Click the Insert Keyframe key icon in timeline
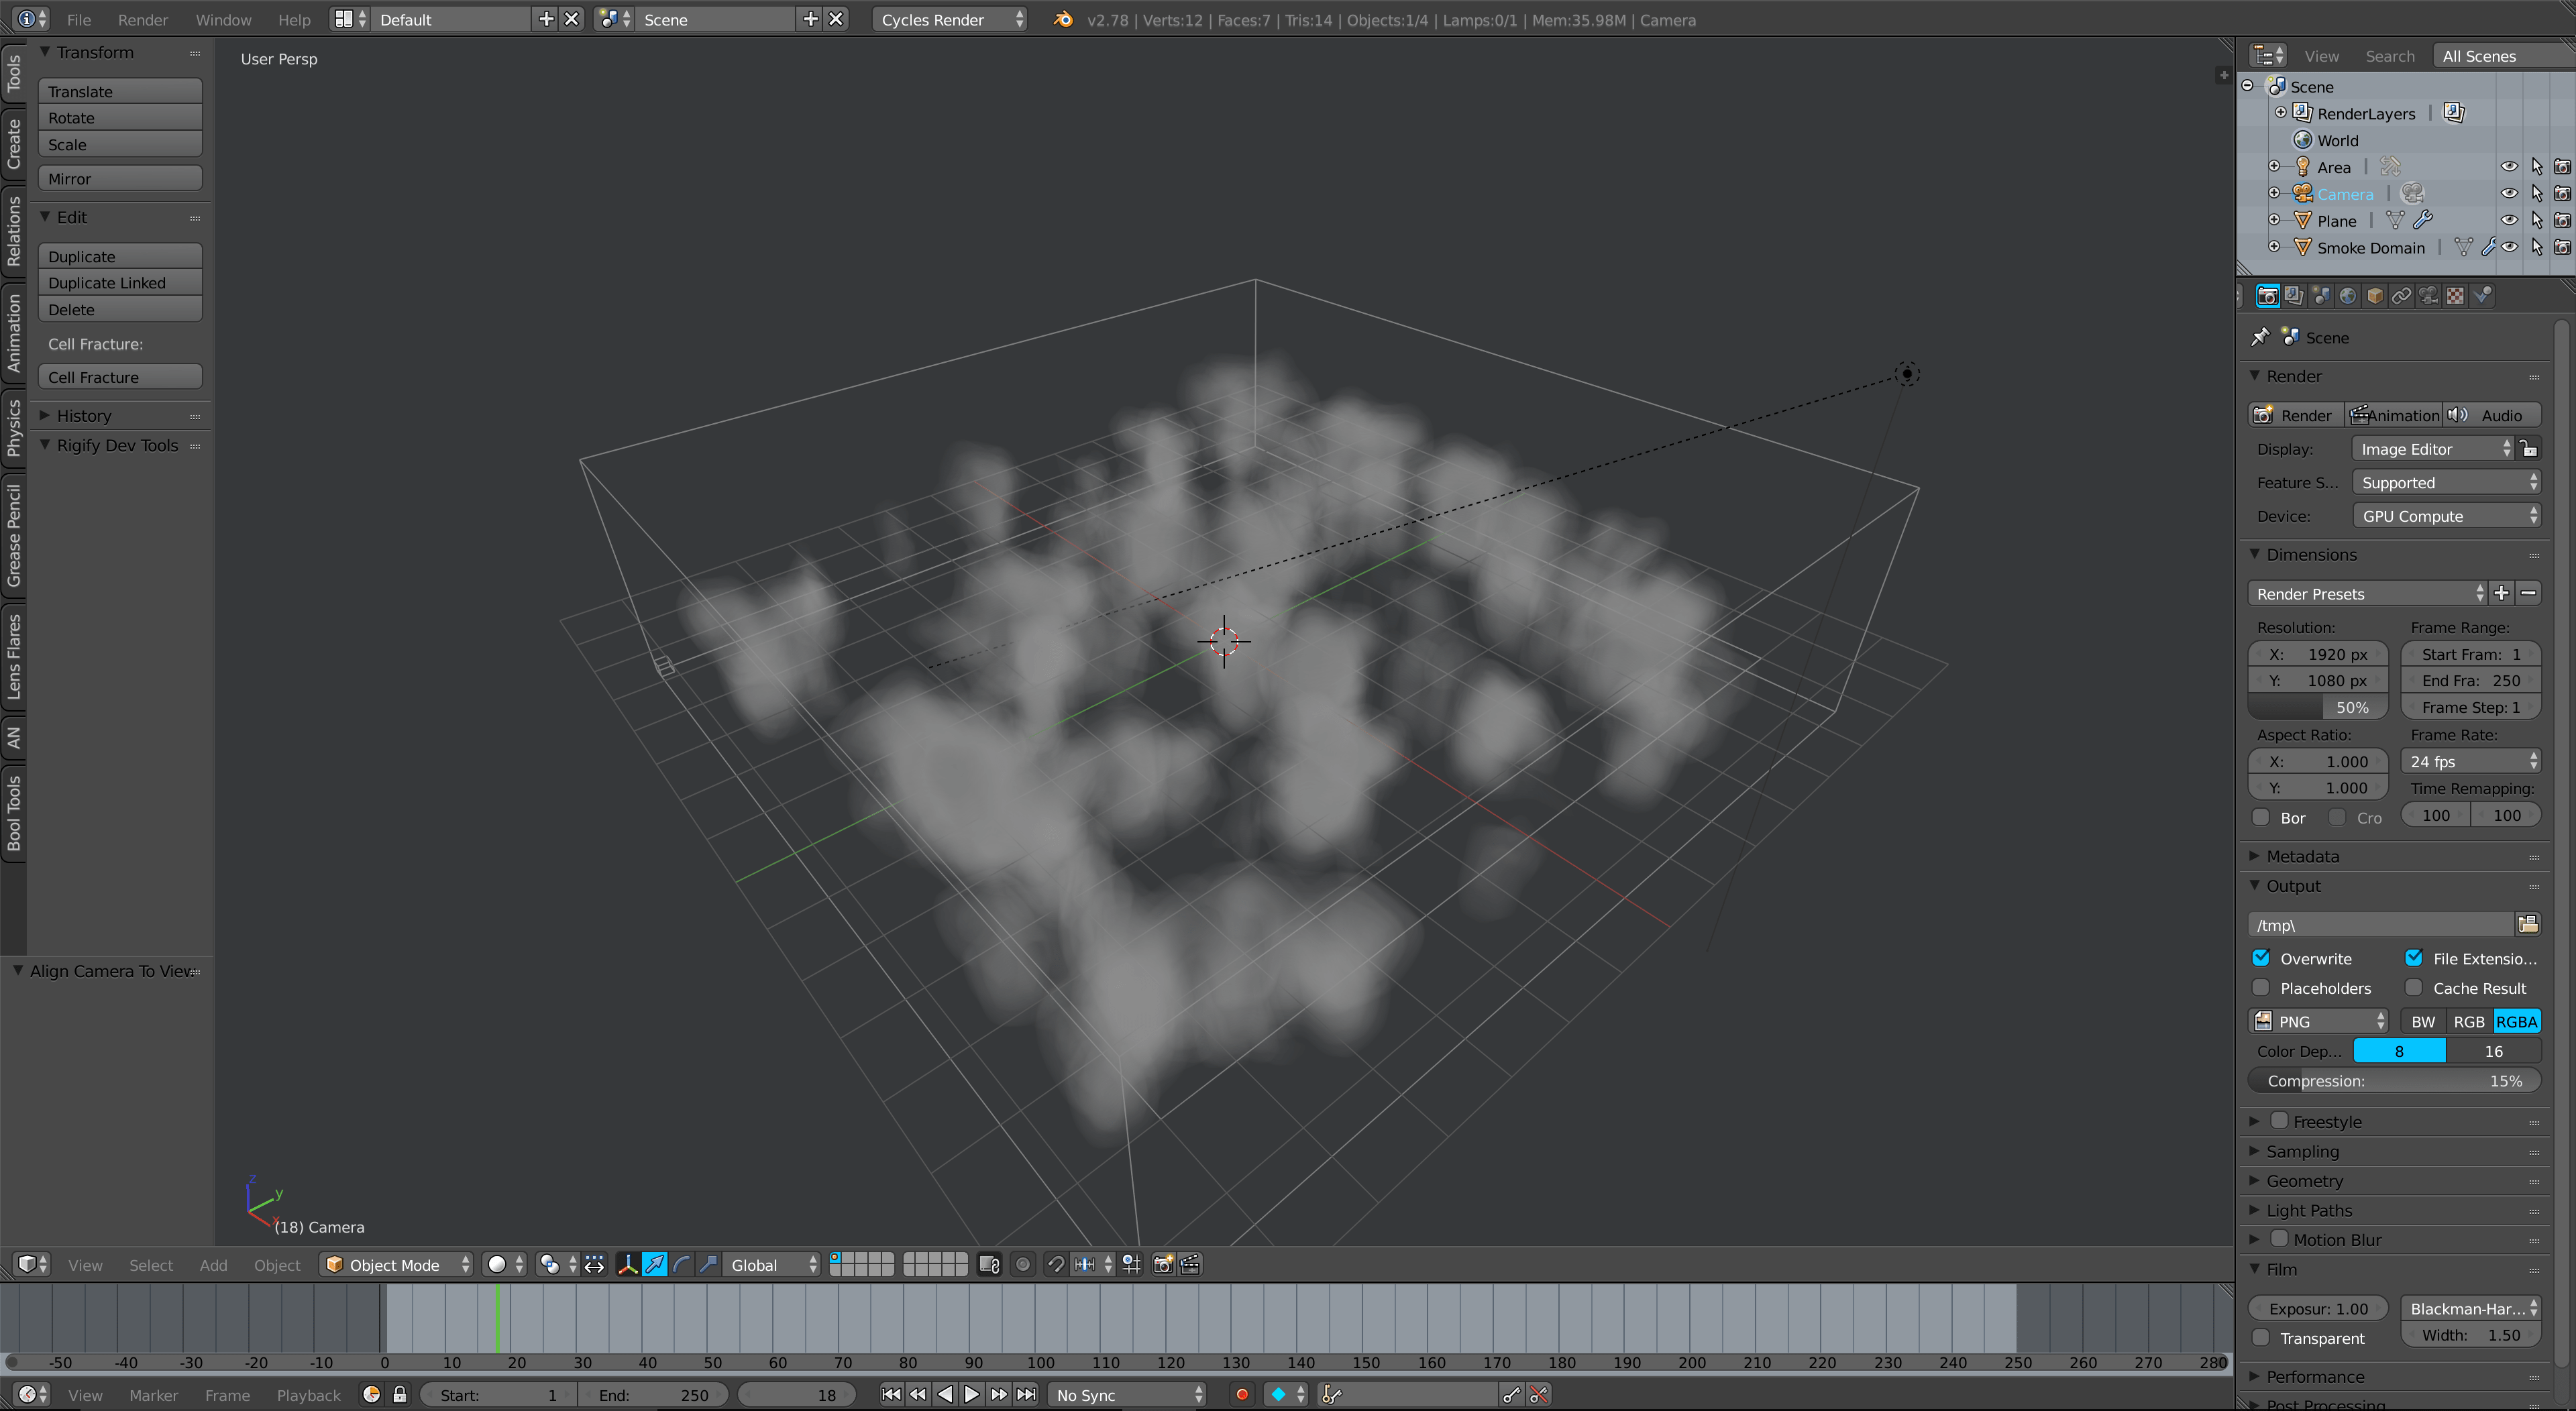Viewport: 2576px width, 1411px height. 1511,1395
